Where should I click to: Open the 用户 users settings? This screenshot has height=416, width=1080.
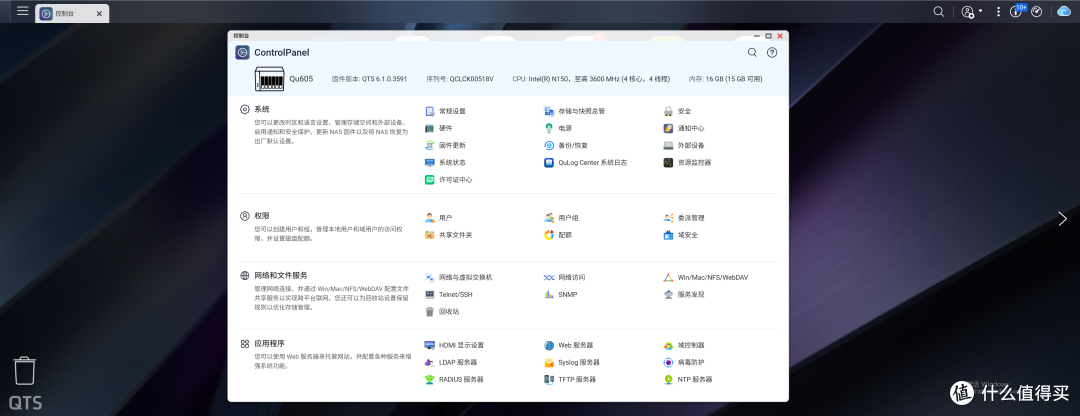(x=439, y=218)
